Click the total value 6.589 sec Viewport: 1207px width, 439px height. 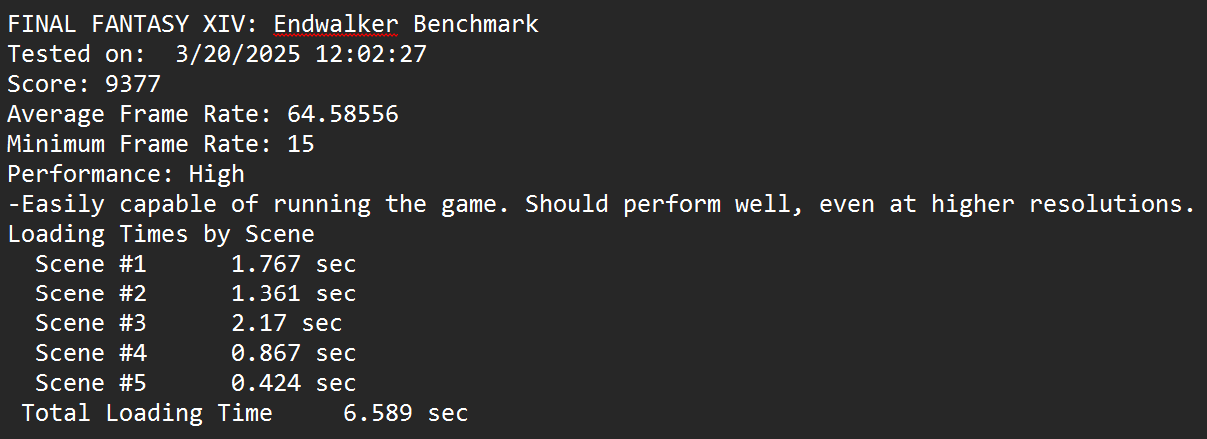point(405,413)
